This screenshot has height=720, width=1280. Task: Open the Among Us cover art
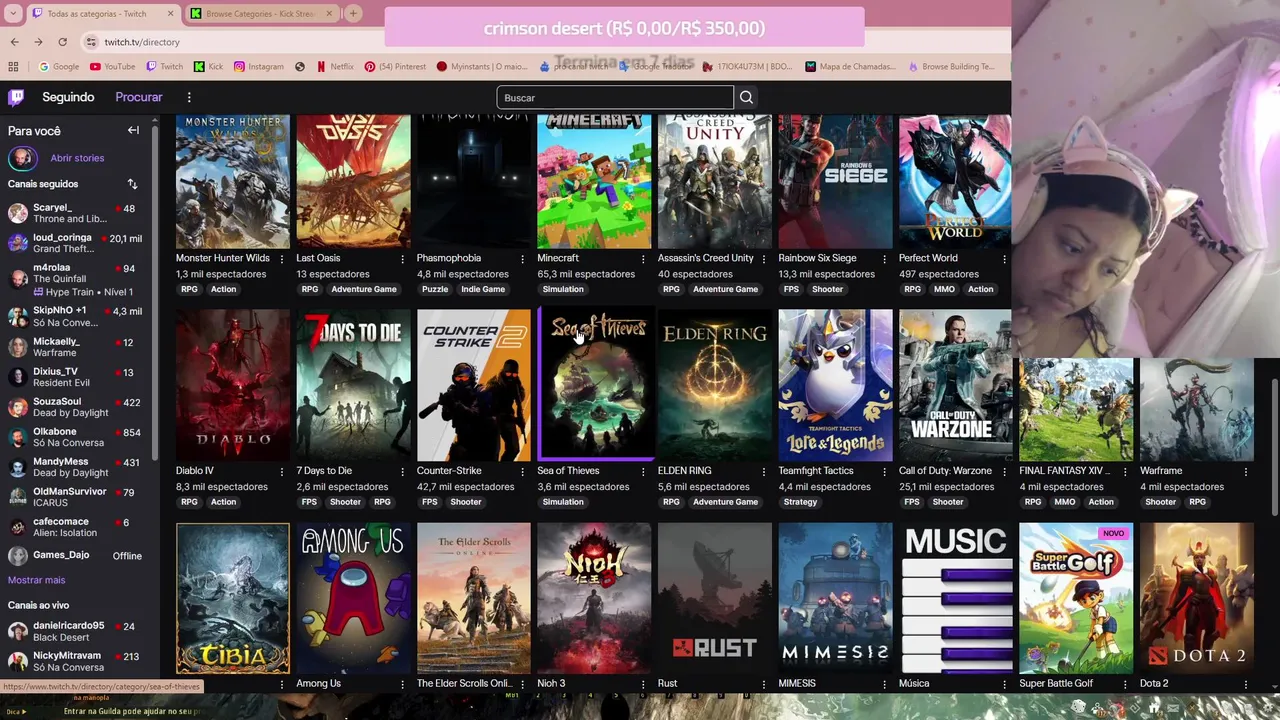pos(353,598)
